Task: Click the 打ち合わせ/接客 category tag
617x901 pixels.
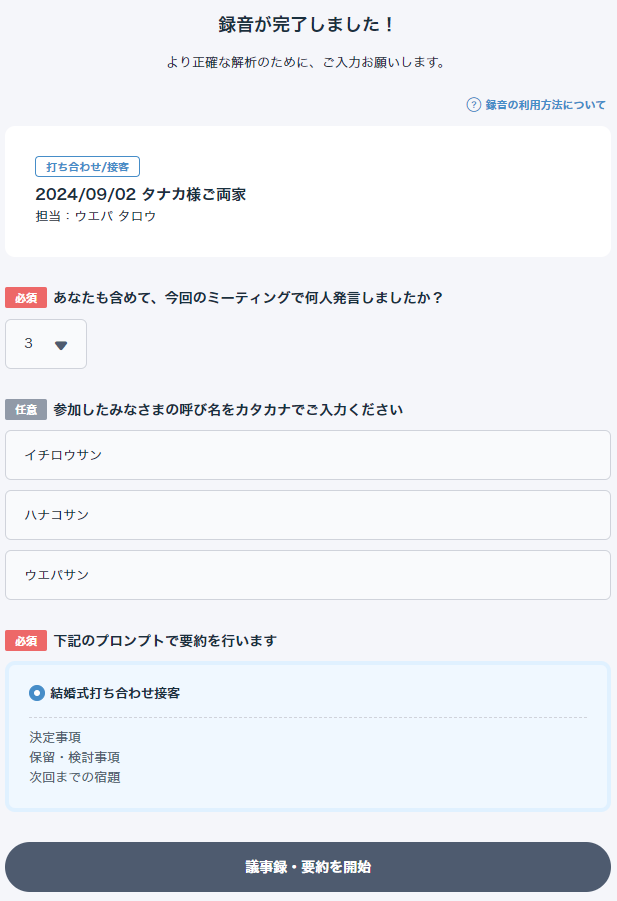Action: 87,167
